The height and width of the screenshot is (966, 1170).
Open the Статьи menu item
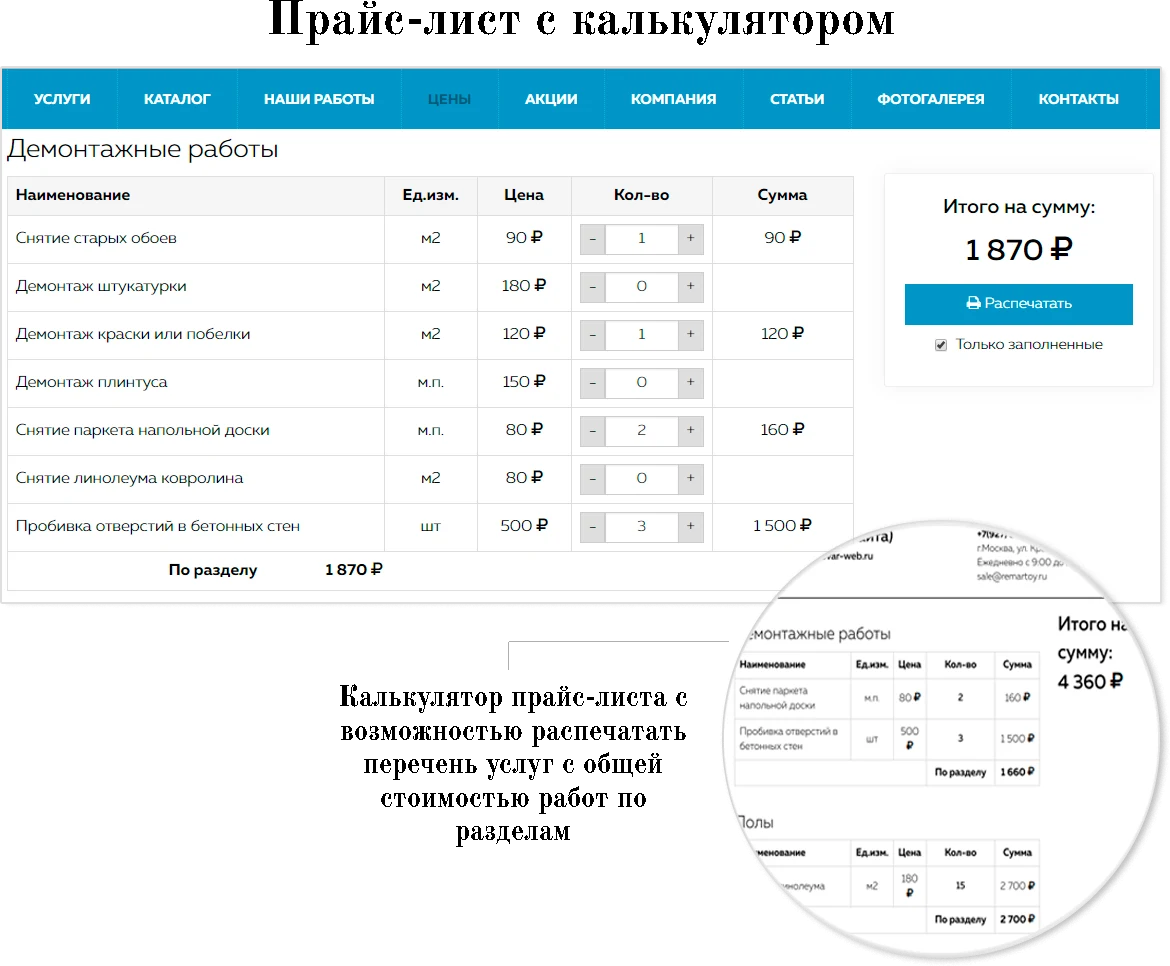(797, 99)
